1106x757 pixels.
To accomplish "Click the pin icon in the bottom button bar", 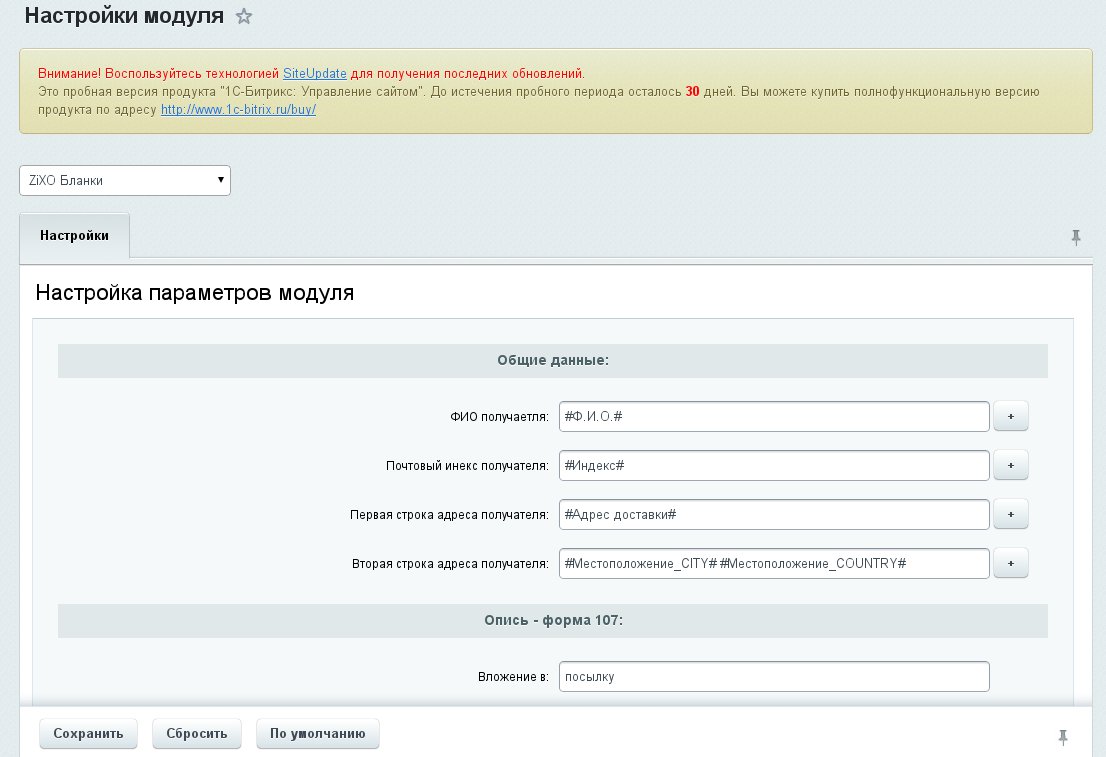I will click(1063, 737).
